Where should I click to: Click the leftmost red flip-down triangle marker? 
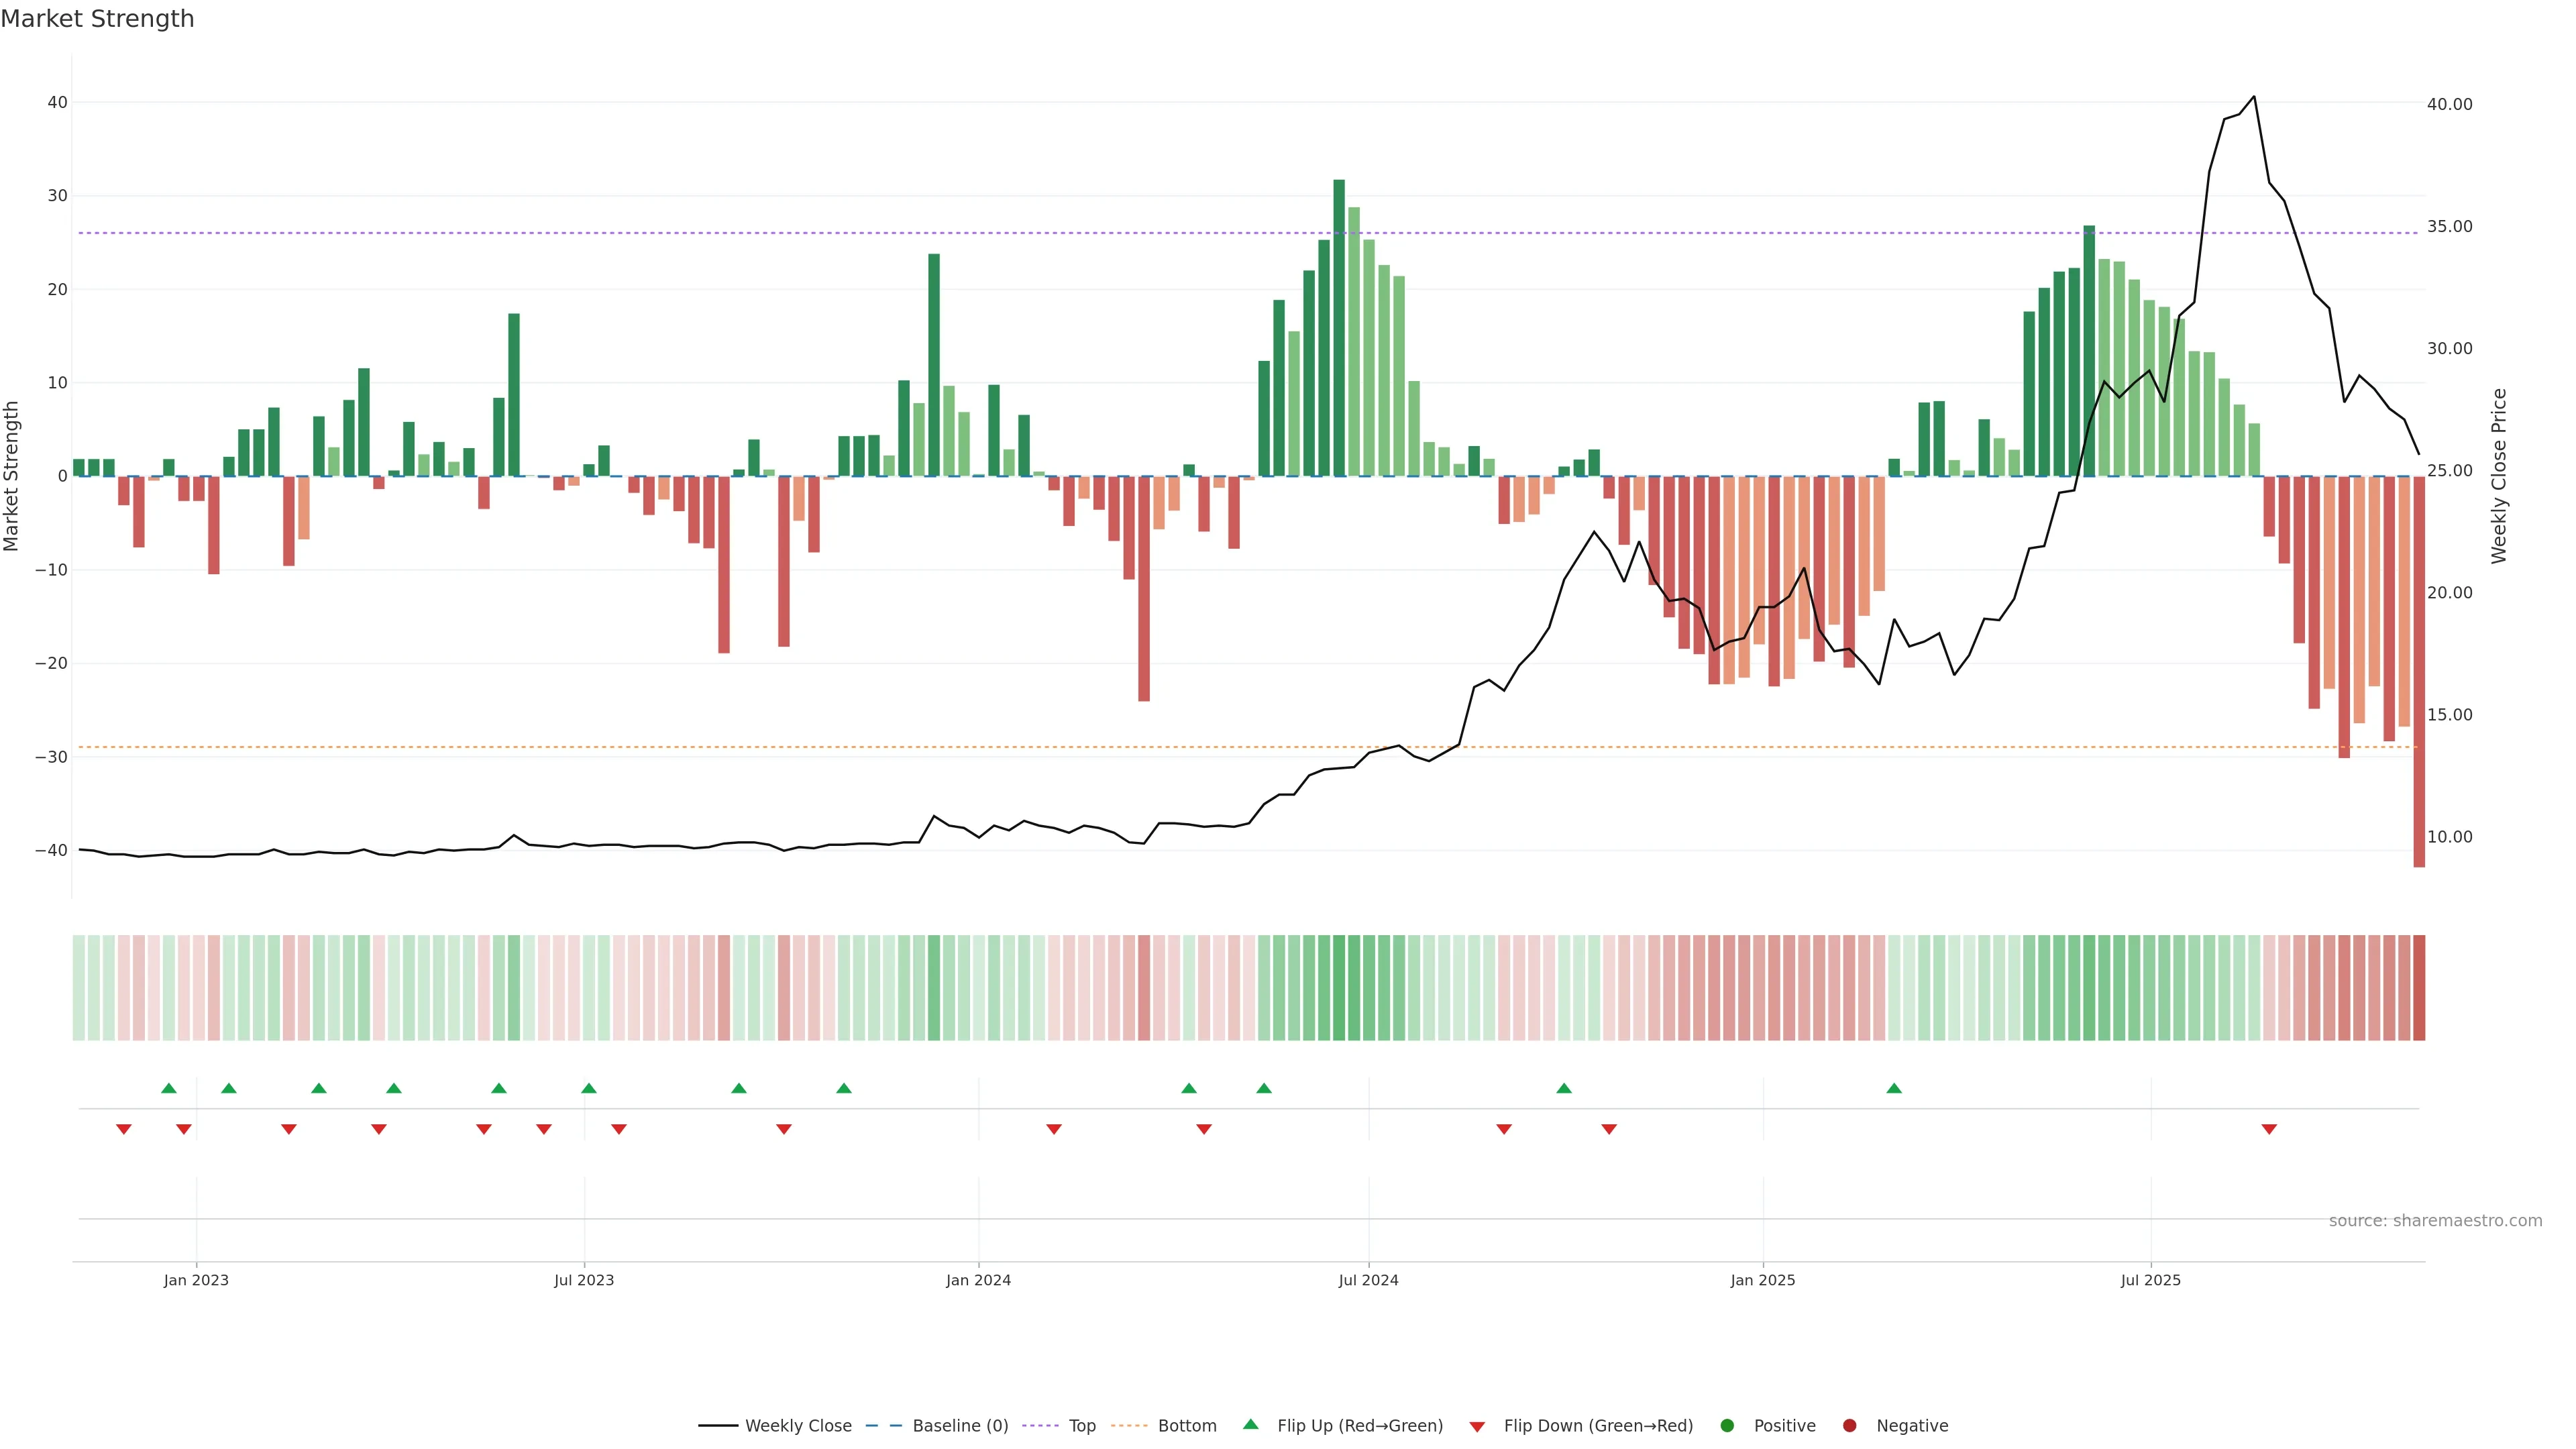click(124, 1129)
